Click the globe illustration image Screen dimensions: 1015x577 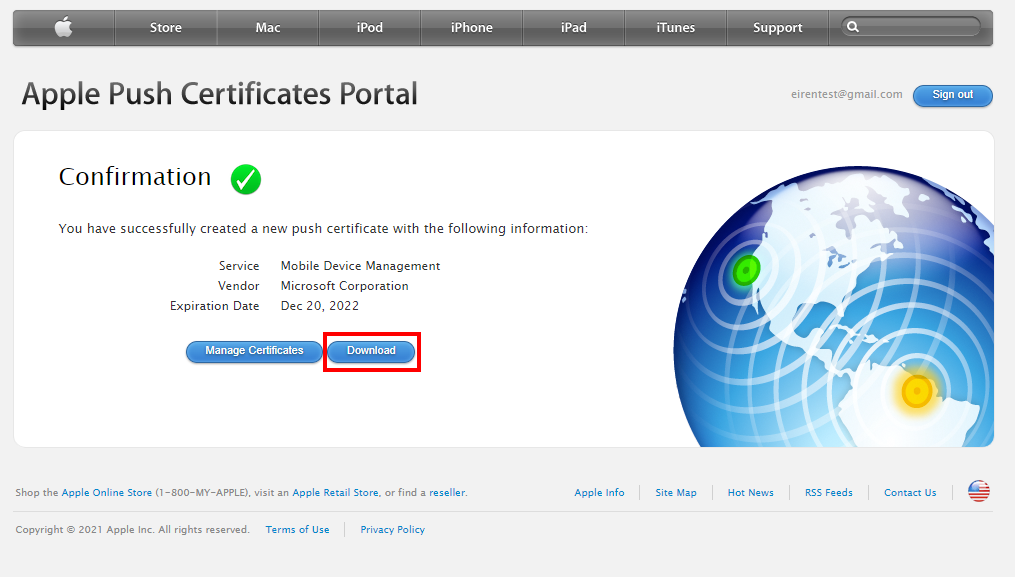point(834,306)
